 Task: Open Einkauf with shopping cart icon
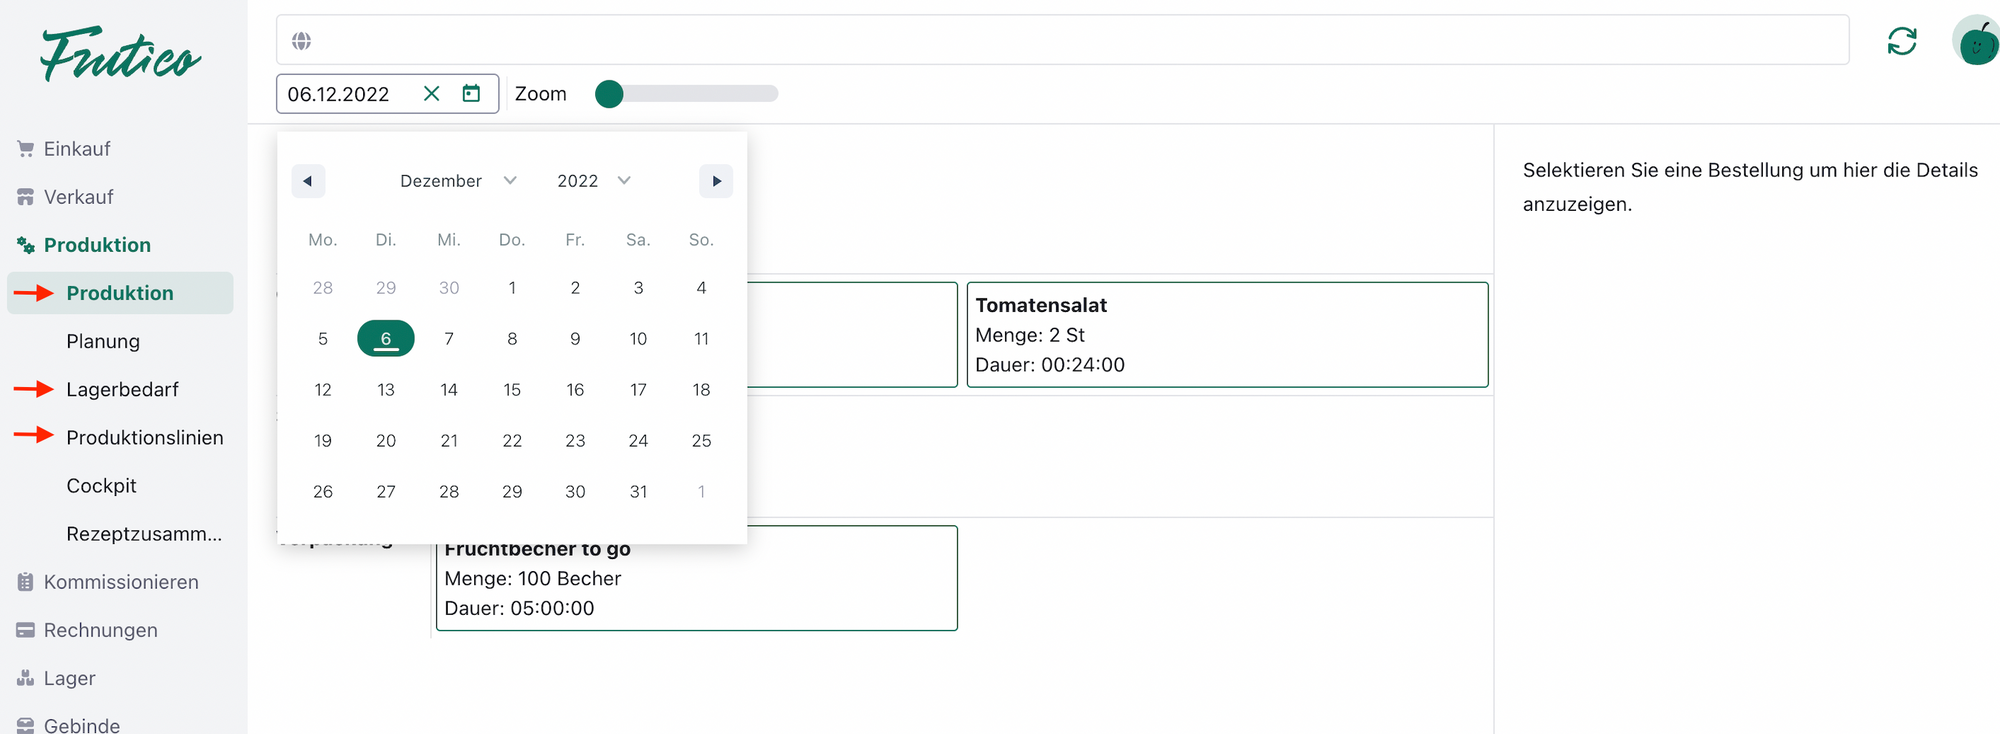pyautogui.click(x=76, y=149)
